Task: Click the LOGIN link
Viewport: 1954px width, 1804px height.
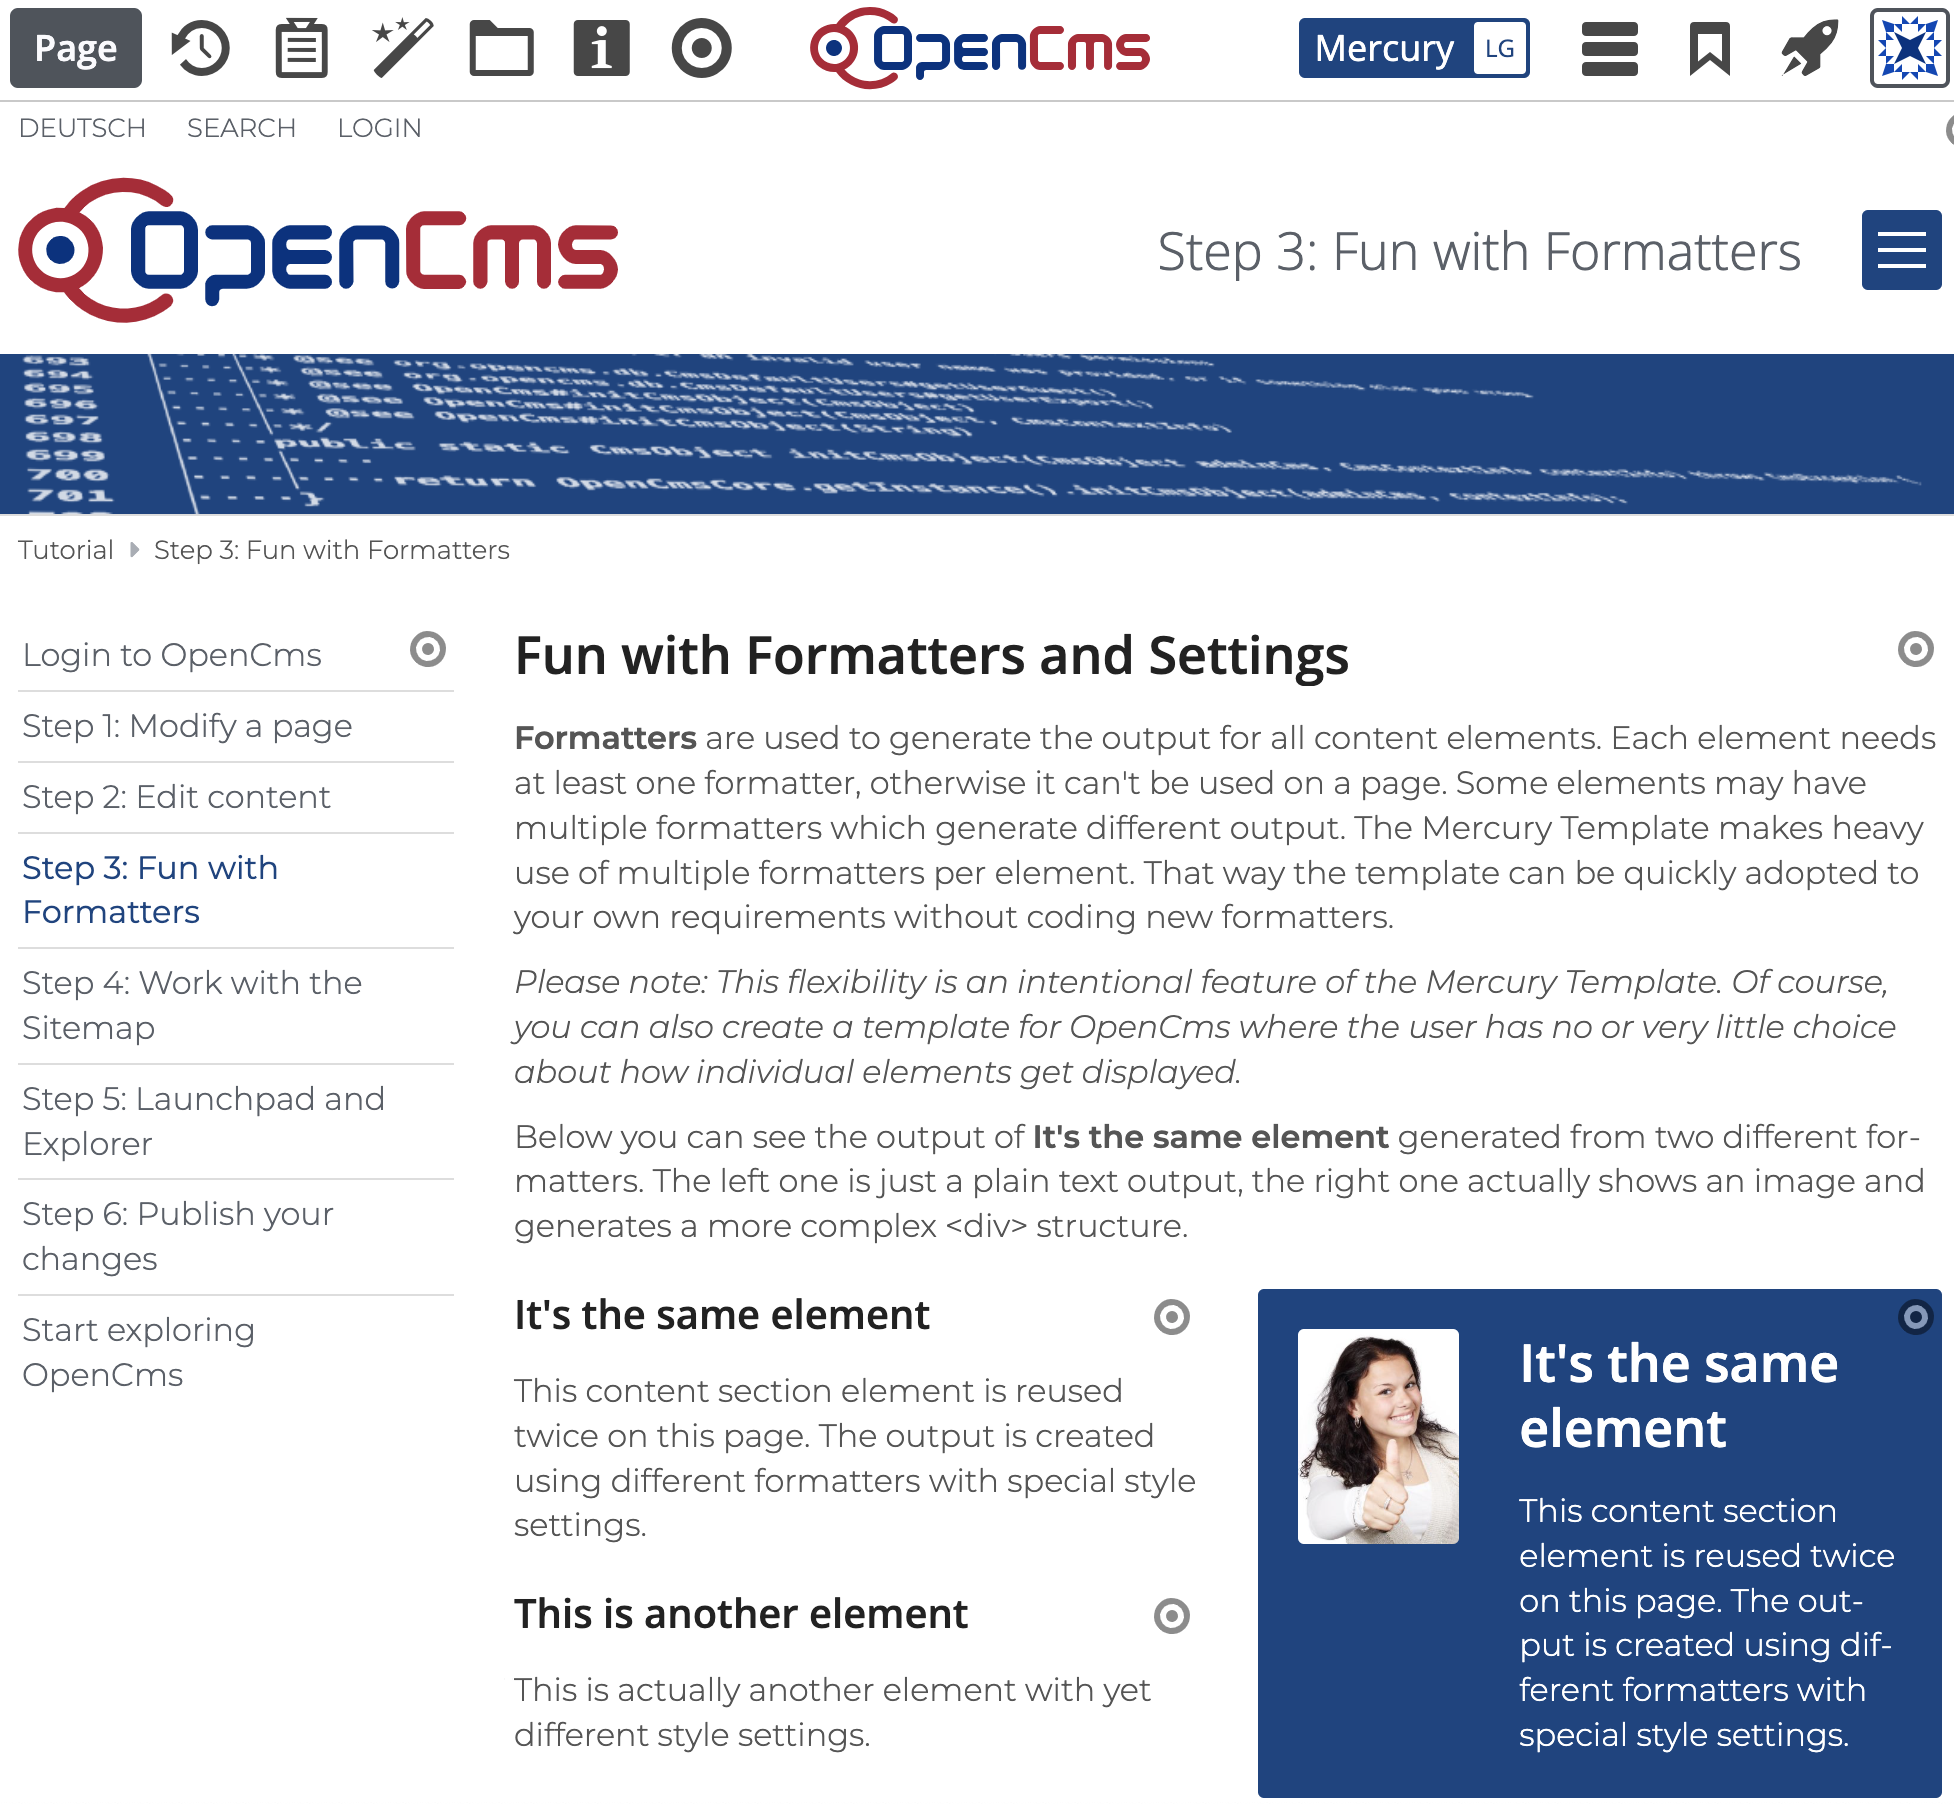Action: click(380, 128)
